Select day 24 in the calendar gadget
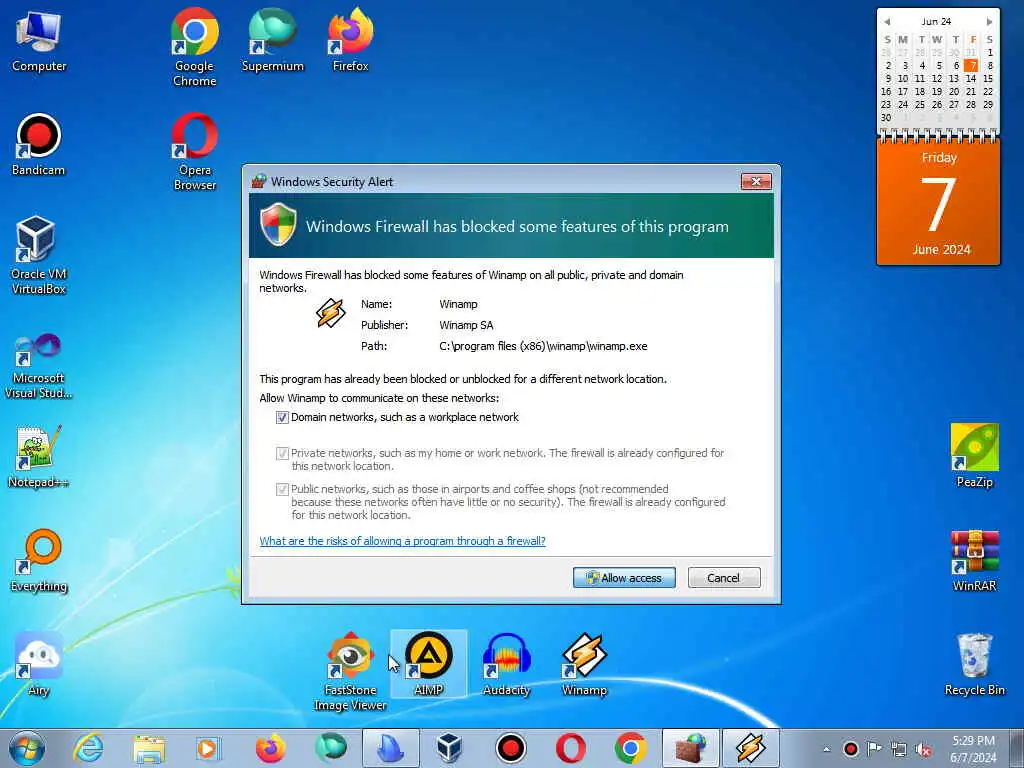Screen dimensions: 1024x768 pos(903,104)
